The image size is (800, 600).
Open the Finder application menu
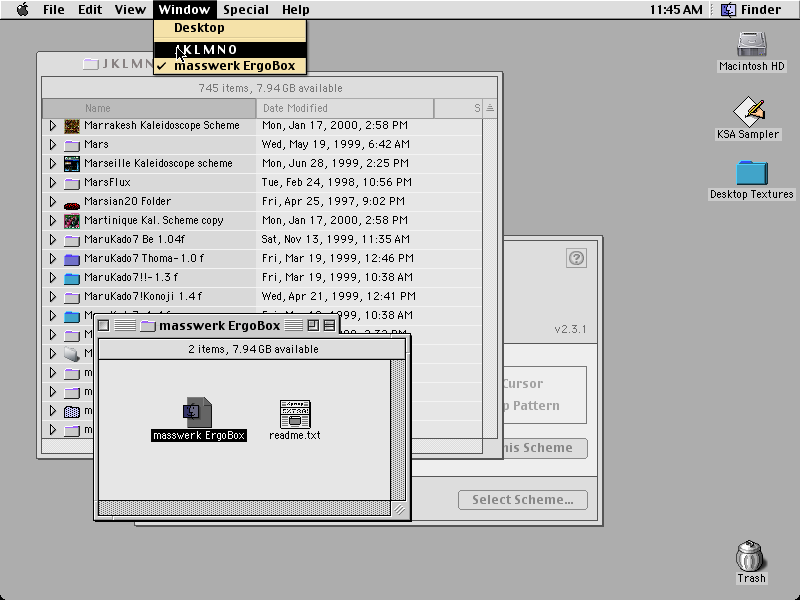[751, 9]
